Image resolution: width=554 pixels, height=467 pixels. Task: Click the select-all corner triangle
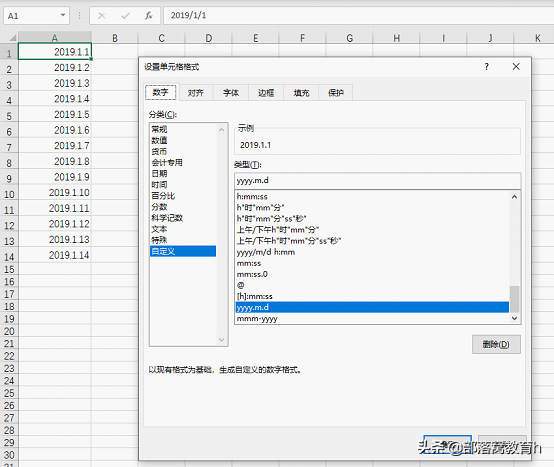[13, 37]
